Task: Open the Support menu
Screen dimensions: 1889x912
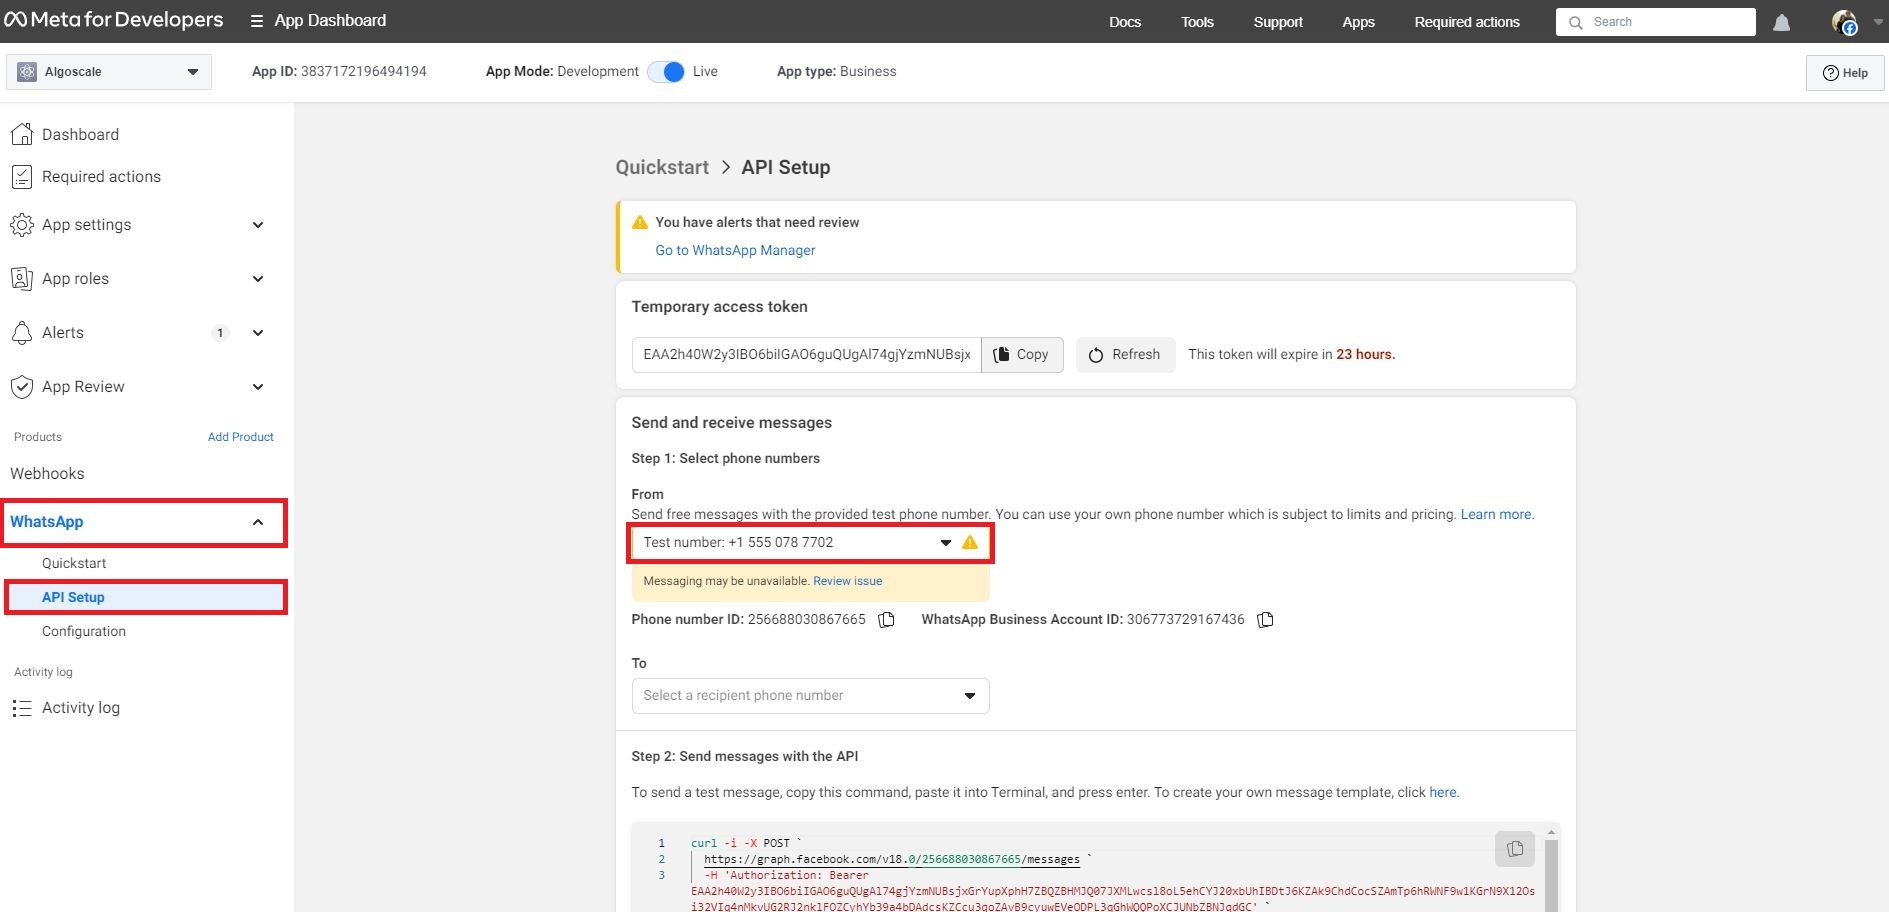Action: click(1278, 22)
